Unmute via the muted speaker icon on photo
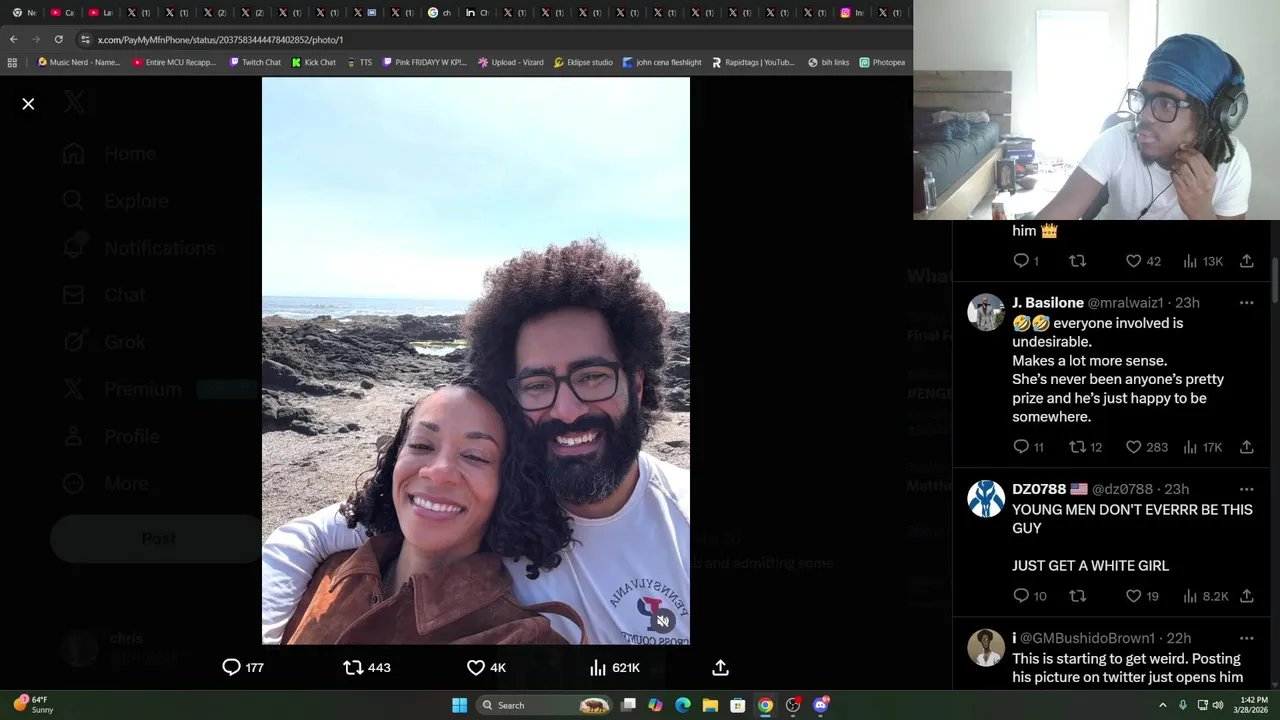This screenshot has width=1280, height=720. [662, 621]
